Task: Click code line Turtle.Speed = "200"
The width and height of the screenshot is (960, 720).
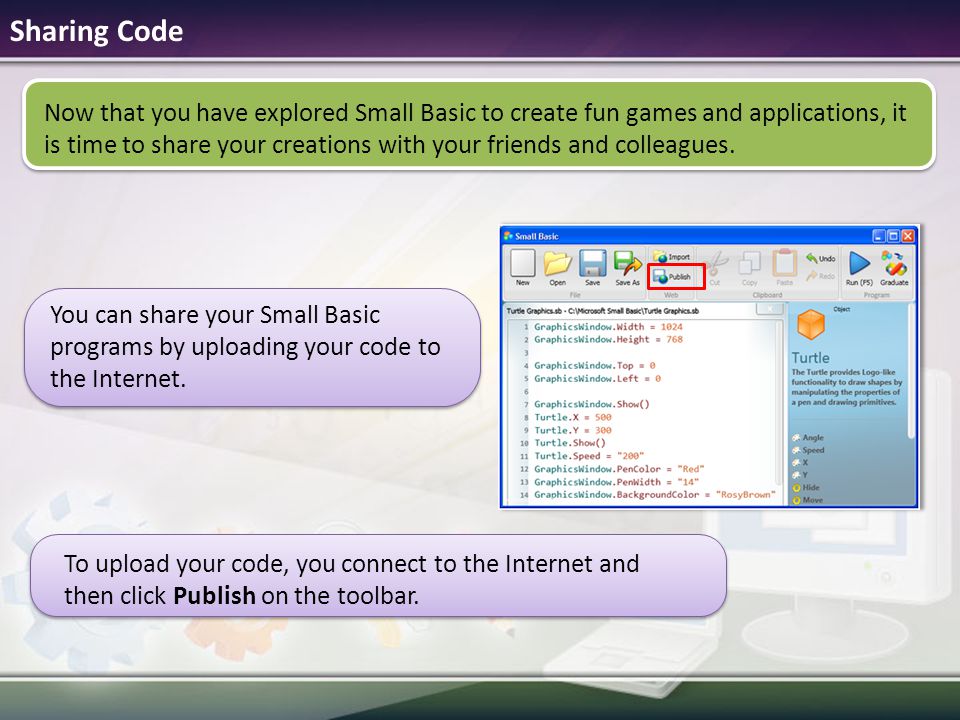Action: (x=589, y=456)
